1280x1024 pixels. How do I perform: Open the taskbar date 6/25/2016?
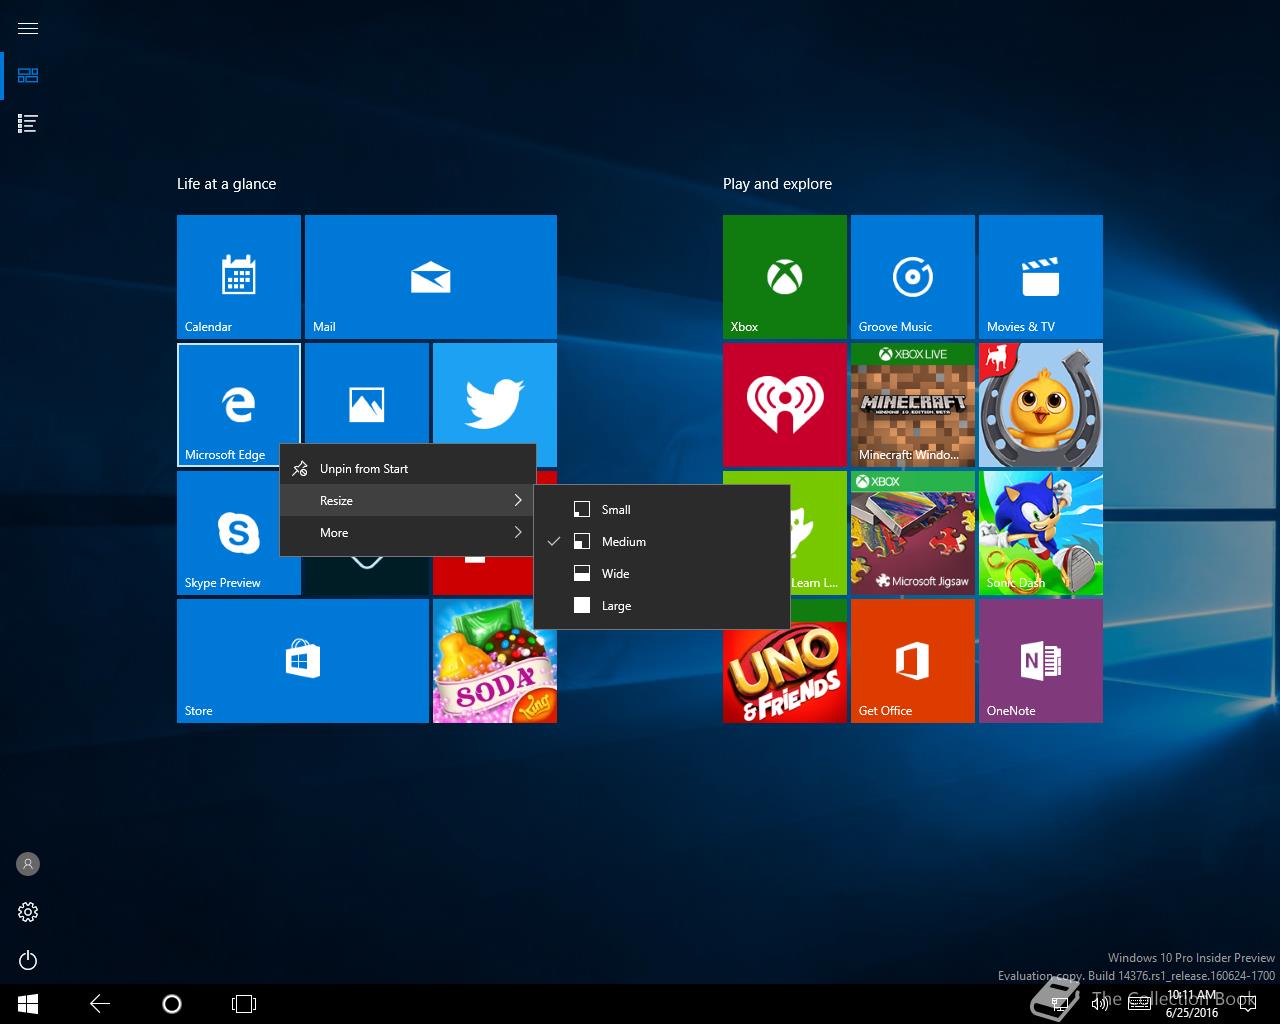(x=1192, y=1012)
